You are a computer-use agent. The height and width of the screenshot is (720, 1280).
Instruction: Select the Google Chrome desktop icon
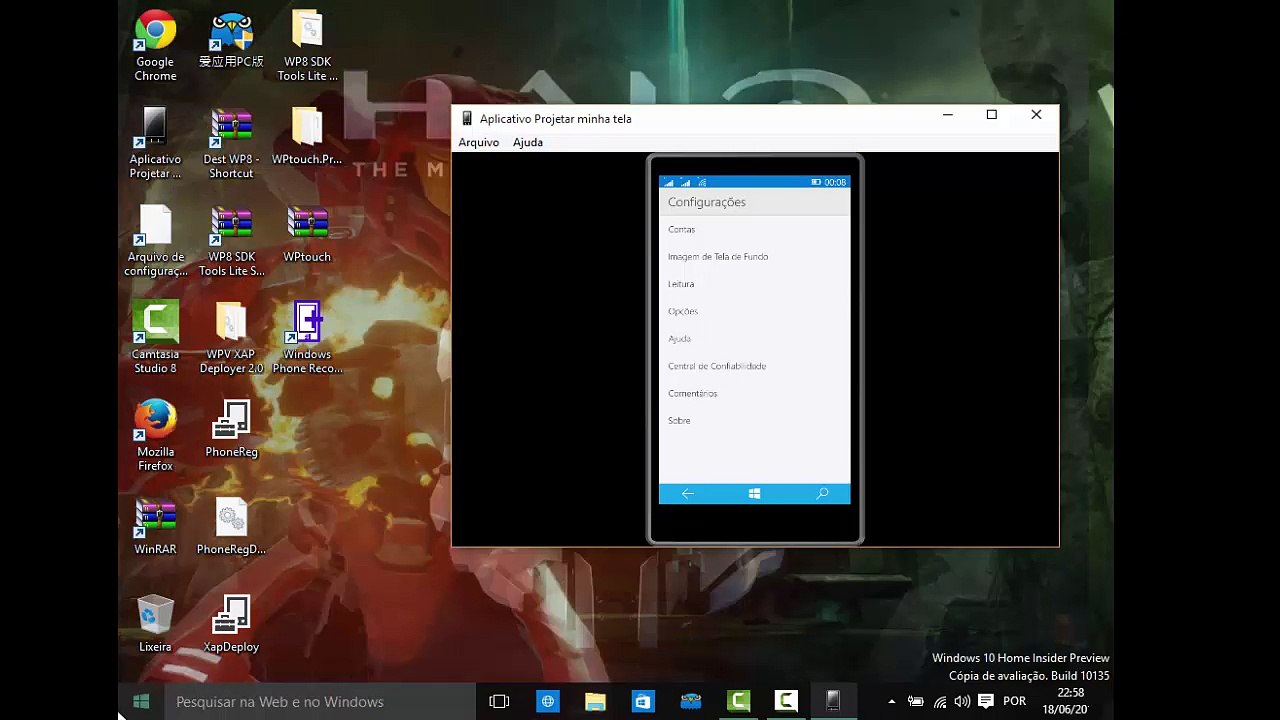click(x=155, y=46)
